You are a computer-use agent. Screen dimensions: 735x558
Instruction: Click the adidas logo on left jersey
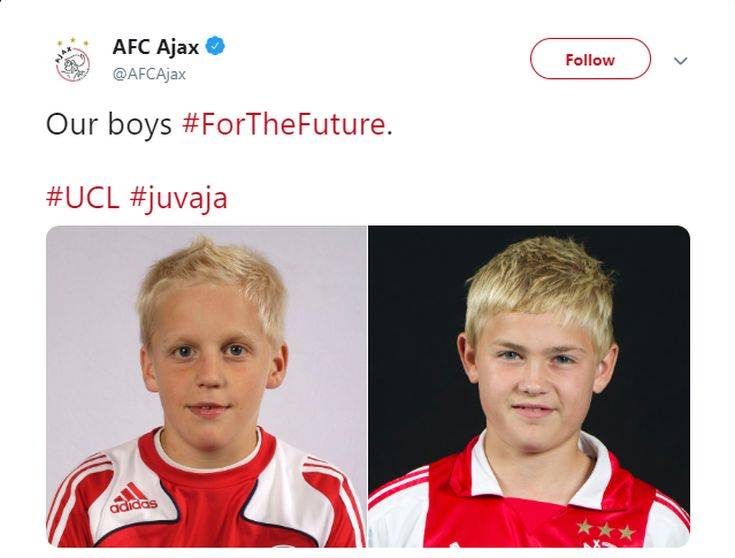[134, 499]
